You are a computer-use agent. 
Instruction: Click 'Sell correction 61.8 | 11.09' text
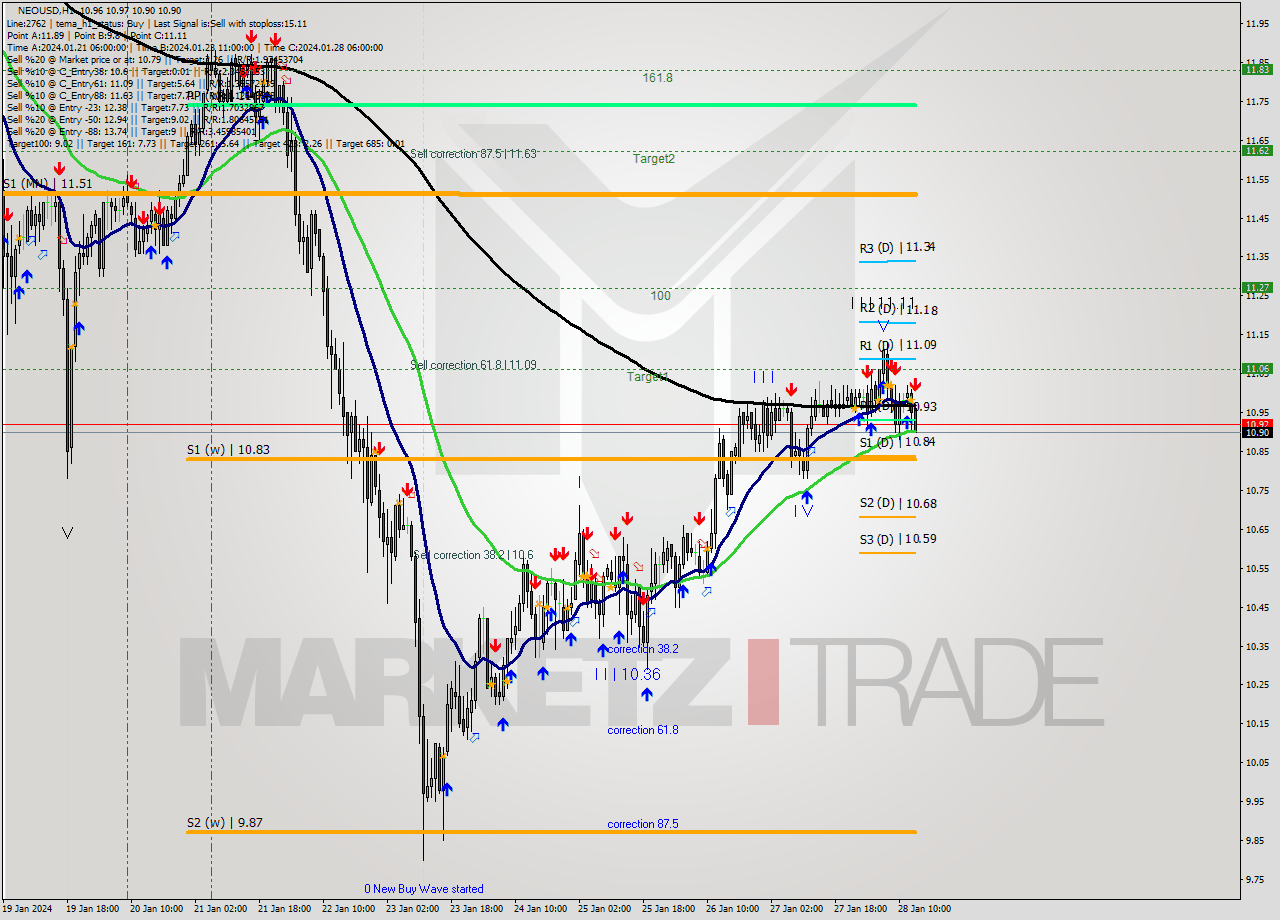(x=473, y=365)
